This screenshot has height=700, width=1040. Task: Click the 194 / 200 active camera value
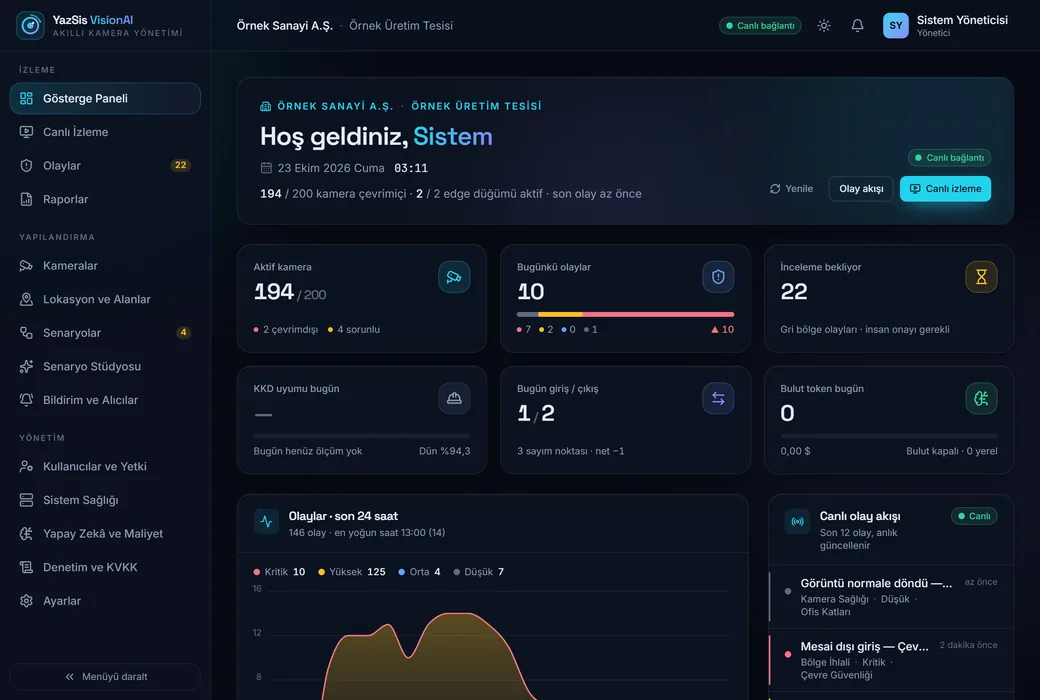(290, 292)
